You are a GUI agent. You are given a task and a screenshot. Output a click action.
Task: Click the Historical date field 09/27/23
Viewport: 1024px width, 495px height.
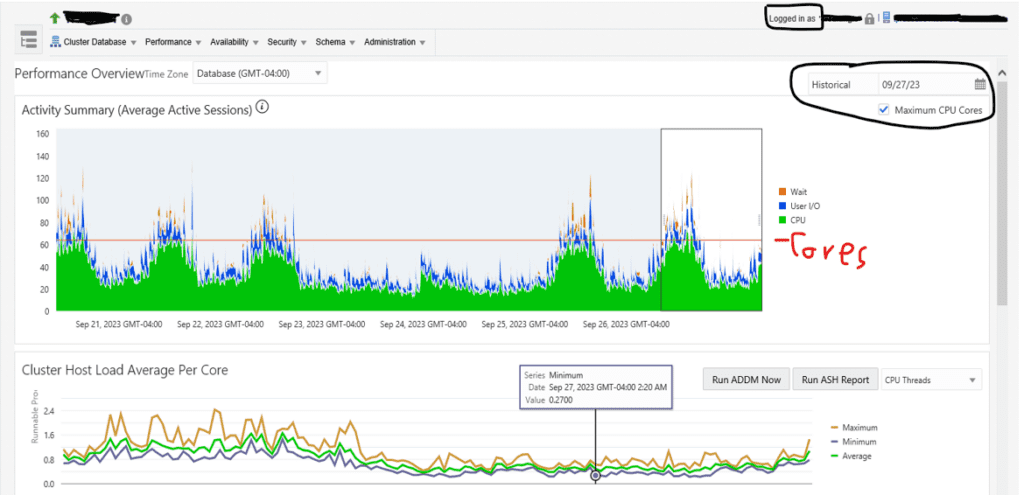[925, 84]
